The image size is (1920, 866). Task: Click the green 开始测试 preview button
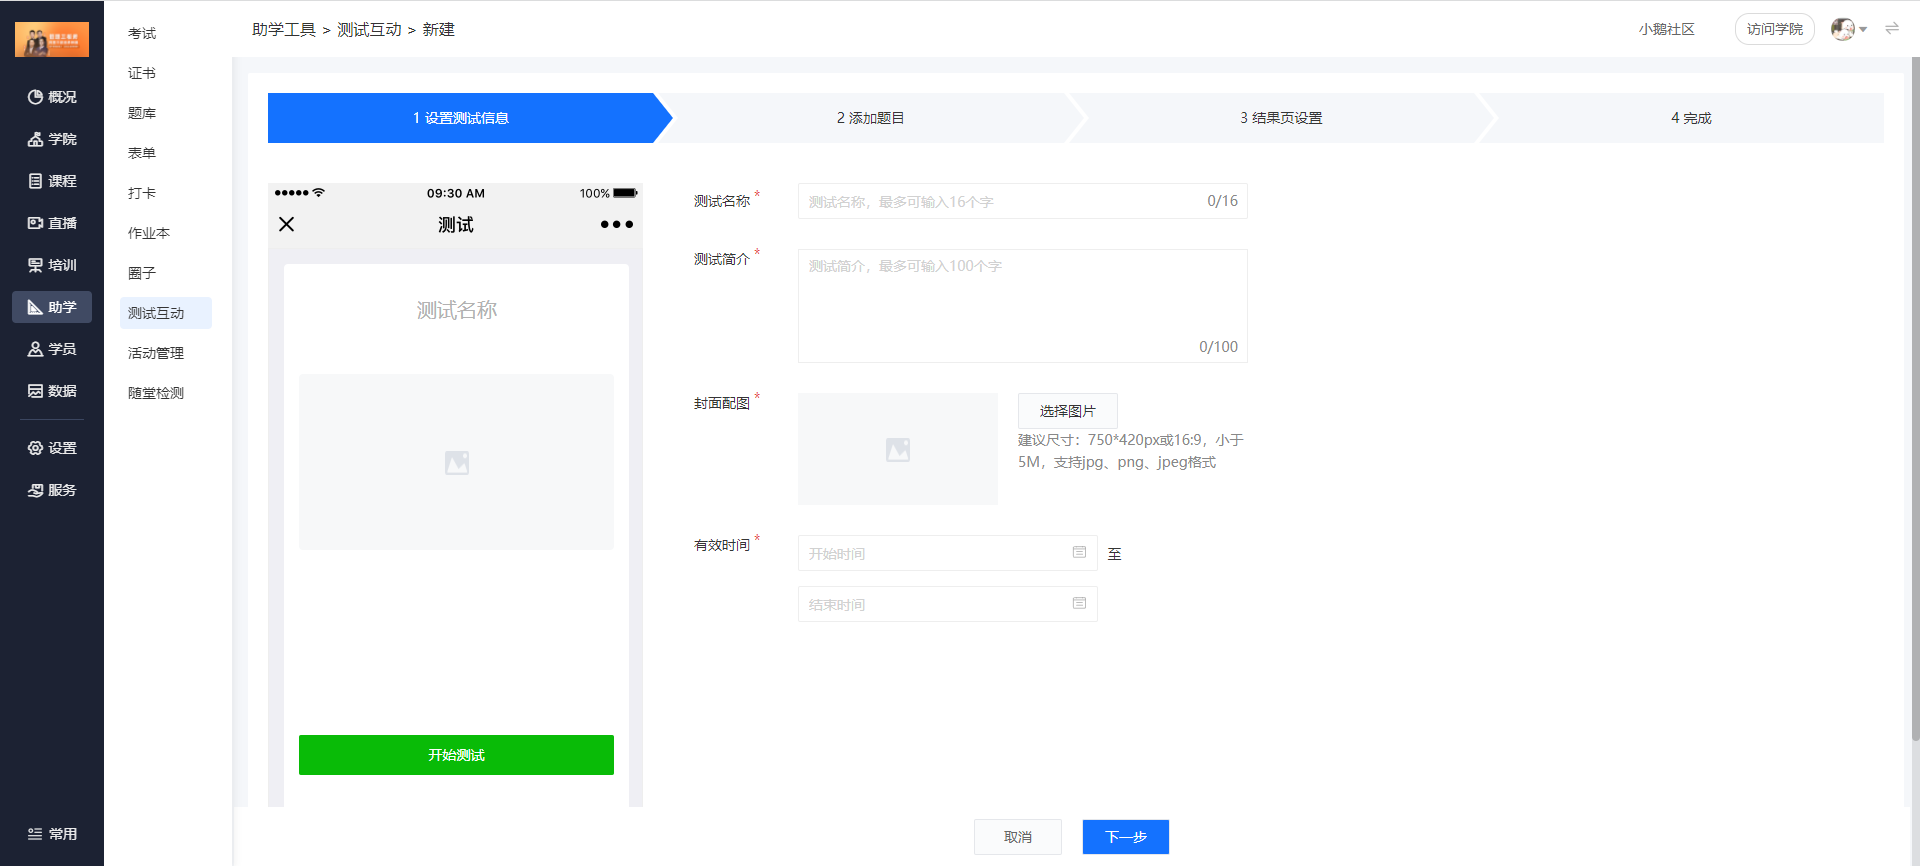[456, 755]
